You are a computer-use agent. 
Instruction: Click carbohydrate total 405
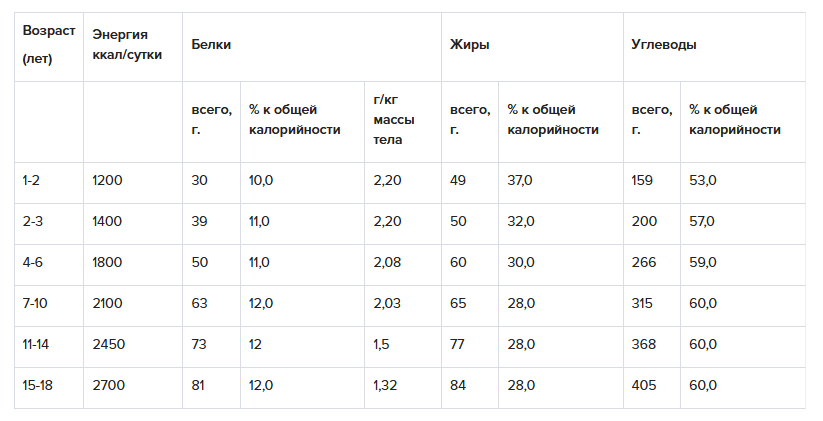tap(644, 385)
